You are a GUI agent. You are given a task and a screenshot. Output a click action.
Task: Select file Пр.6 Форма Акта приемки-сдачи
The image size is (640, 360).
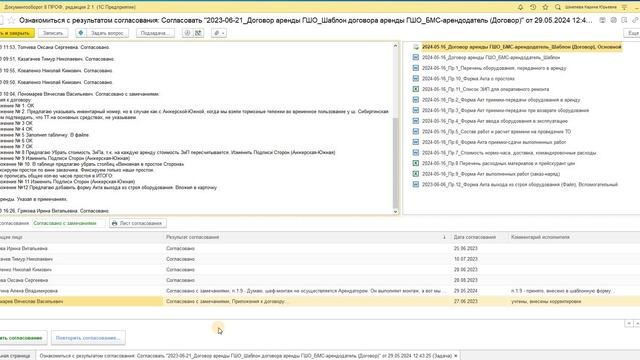point(494,142)
